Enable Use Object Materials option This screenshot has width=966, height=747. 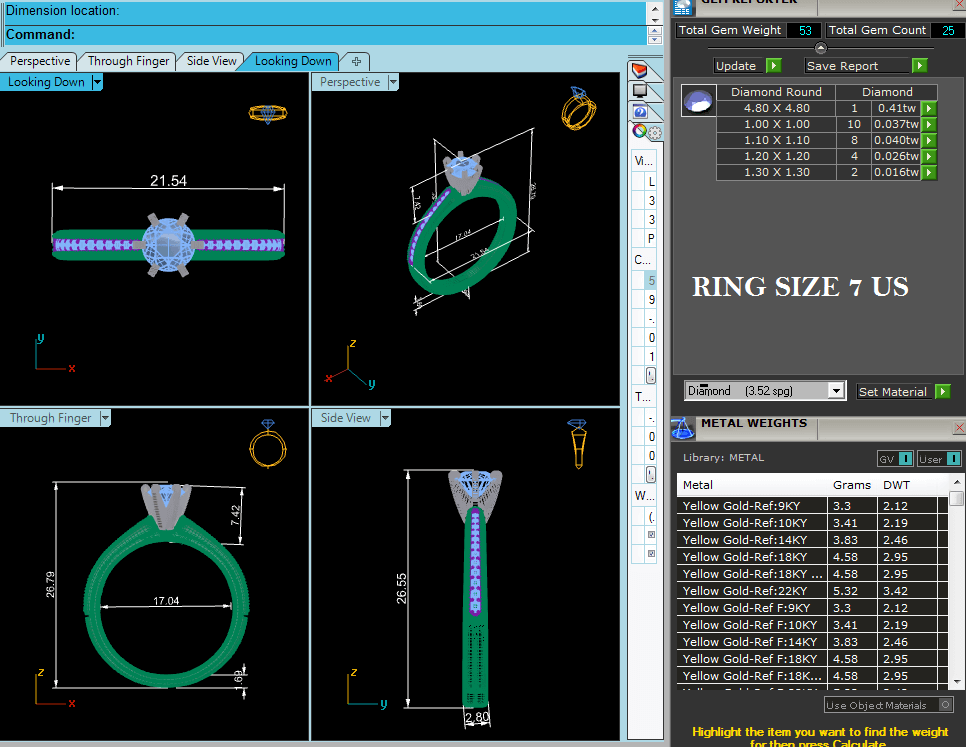point(946,705)
